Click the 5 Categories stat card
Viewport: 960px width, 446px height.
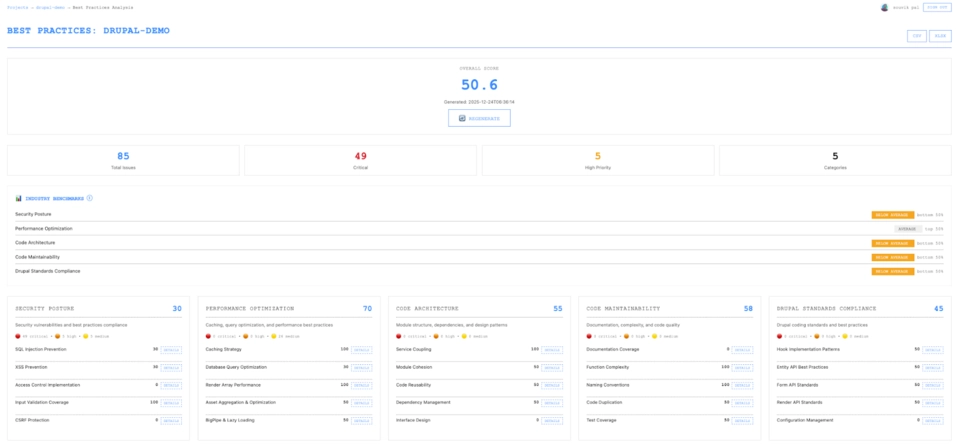pyautogui.click(x=835, y=161)
